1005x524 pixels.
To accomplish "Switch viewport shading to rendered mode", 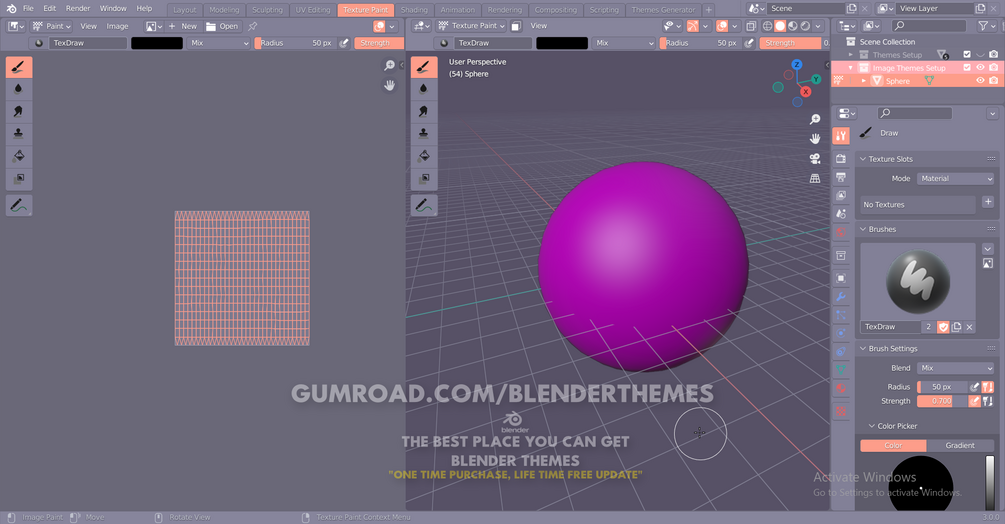I will 805,26.
